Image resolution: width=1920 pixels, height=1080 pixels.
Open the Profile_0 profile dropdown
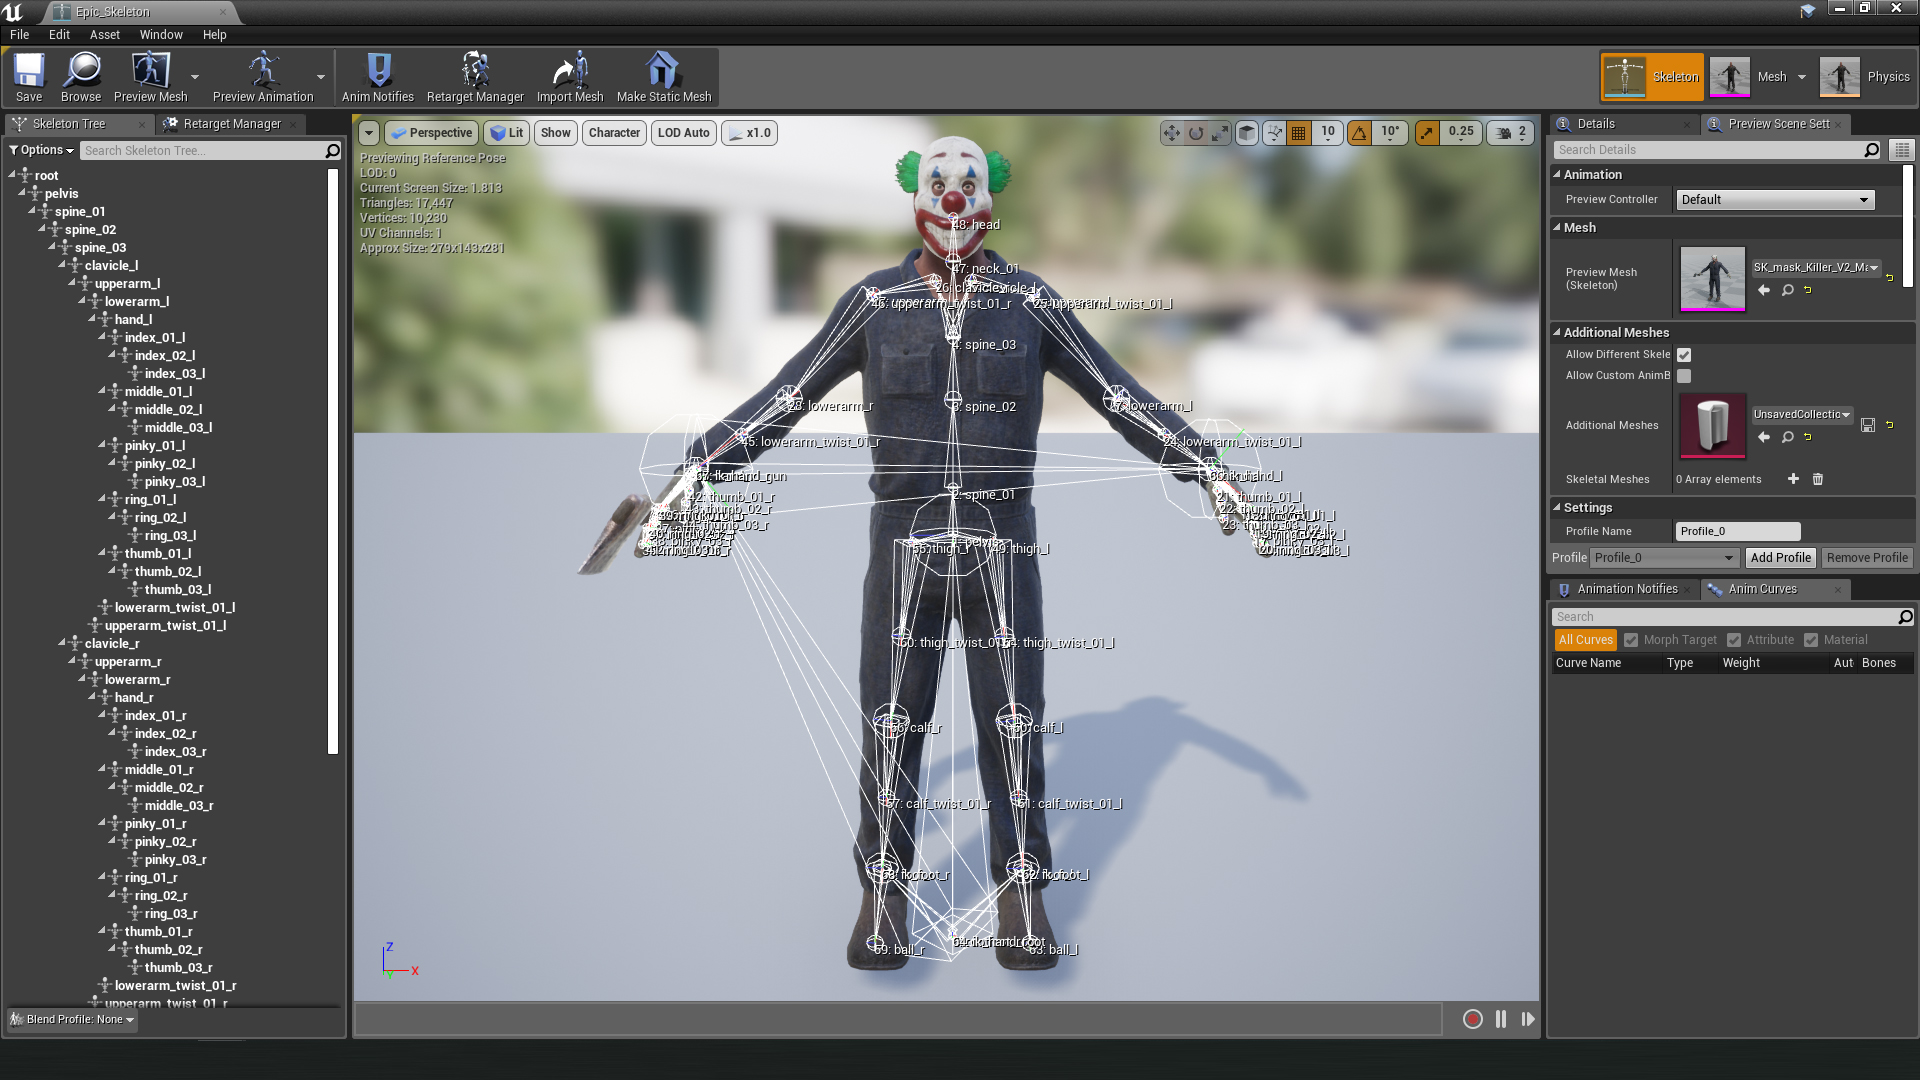click(1665, 558)
